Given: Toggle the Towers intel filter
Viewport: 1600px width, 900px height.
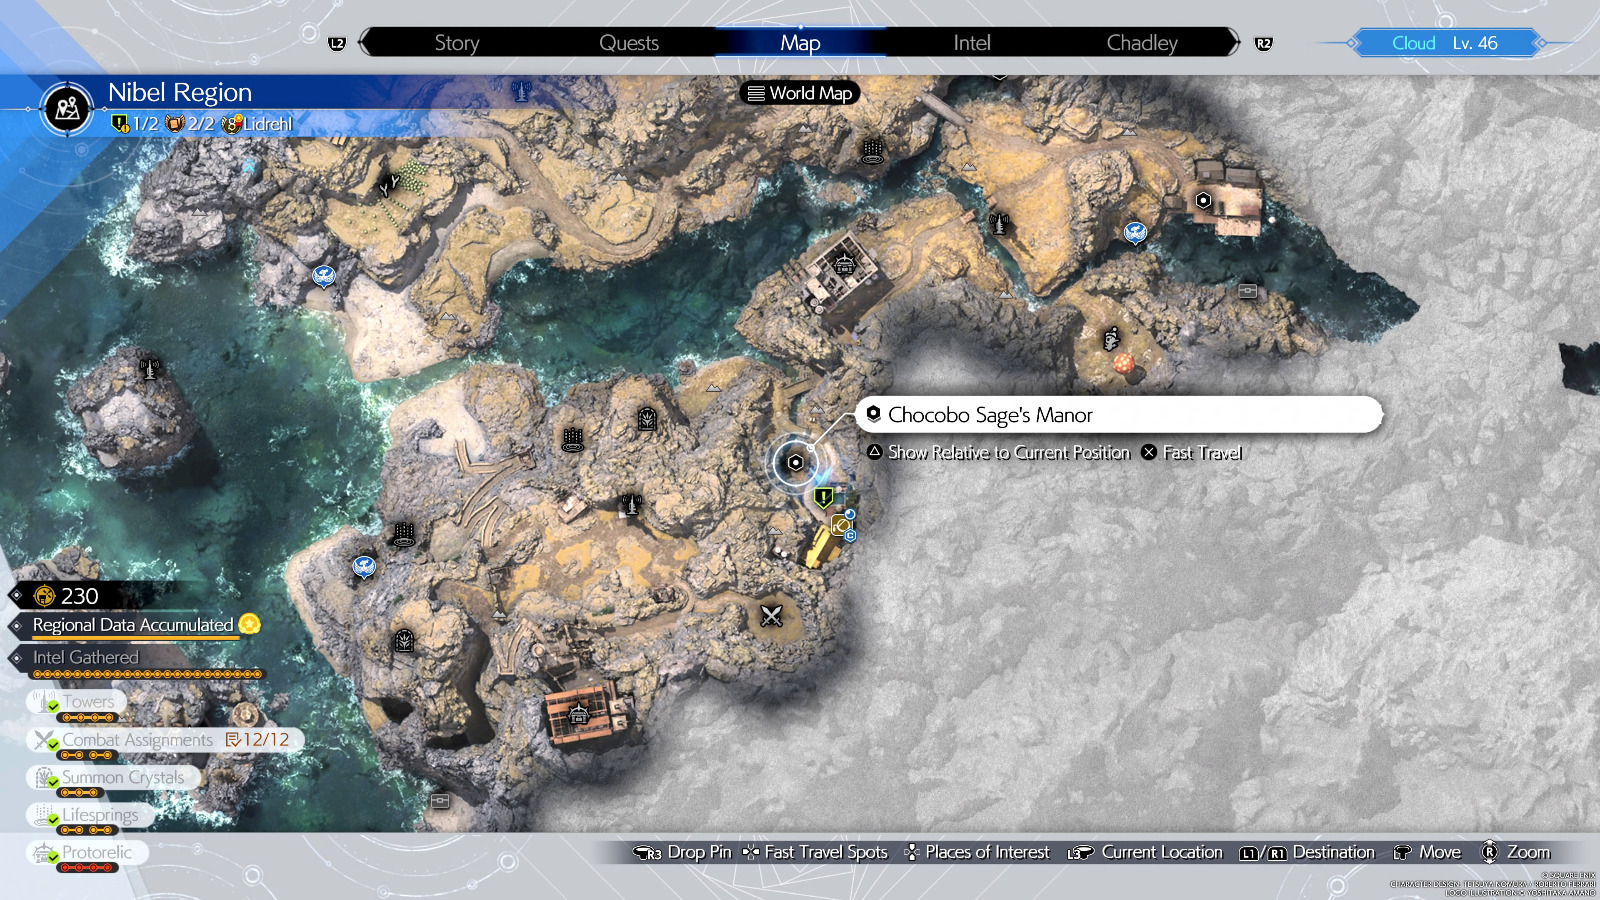Looking at the screenshot, I should 78,702.
